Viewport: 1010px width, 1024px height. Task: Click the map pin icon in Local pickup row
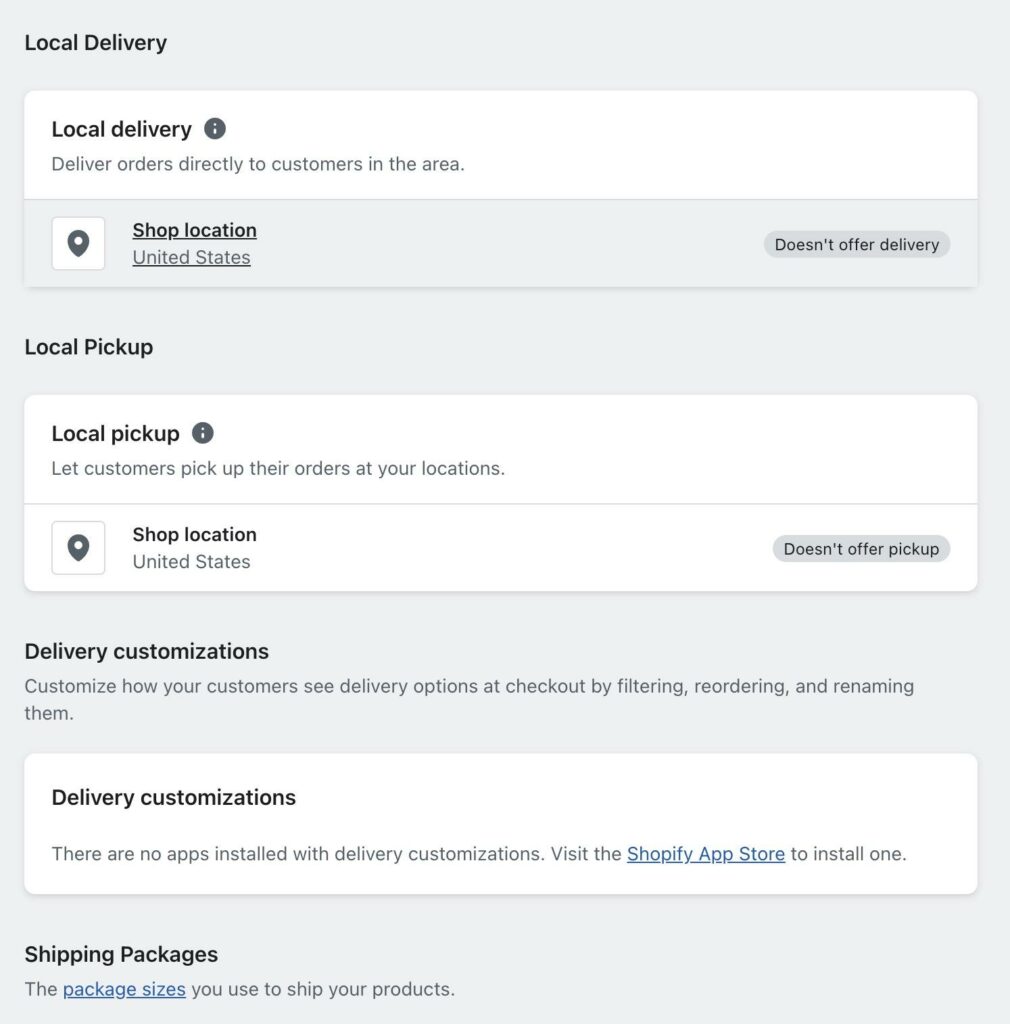click(78, 548)
